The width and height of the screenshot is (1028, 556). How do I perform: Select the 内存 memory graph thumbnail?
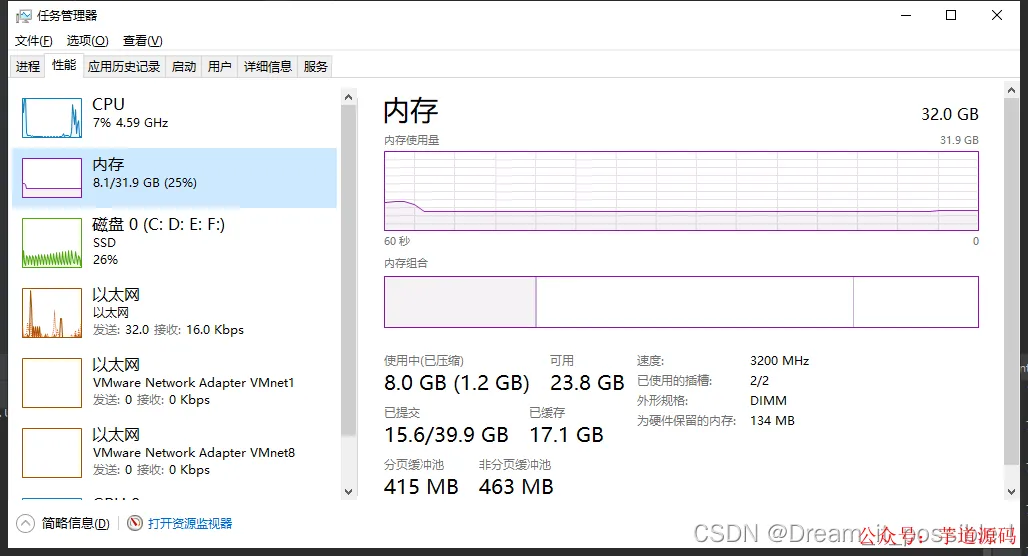pos(52,178)
